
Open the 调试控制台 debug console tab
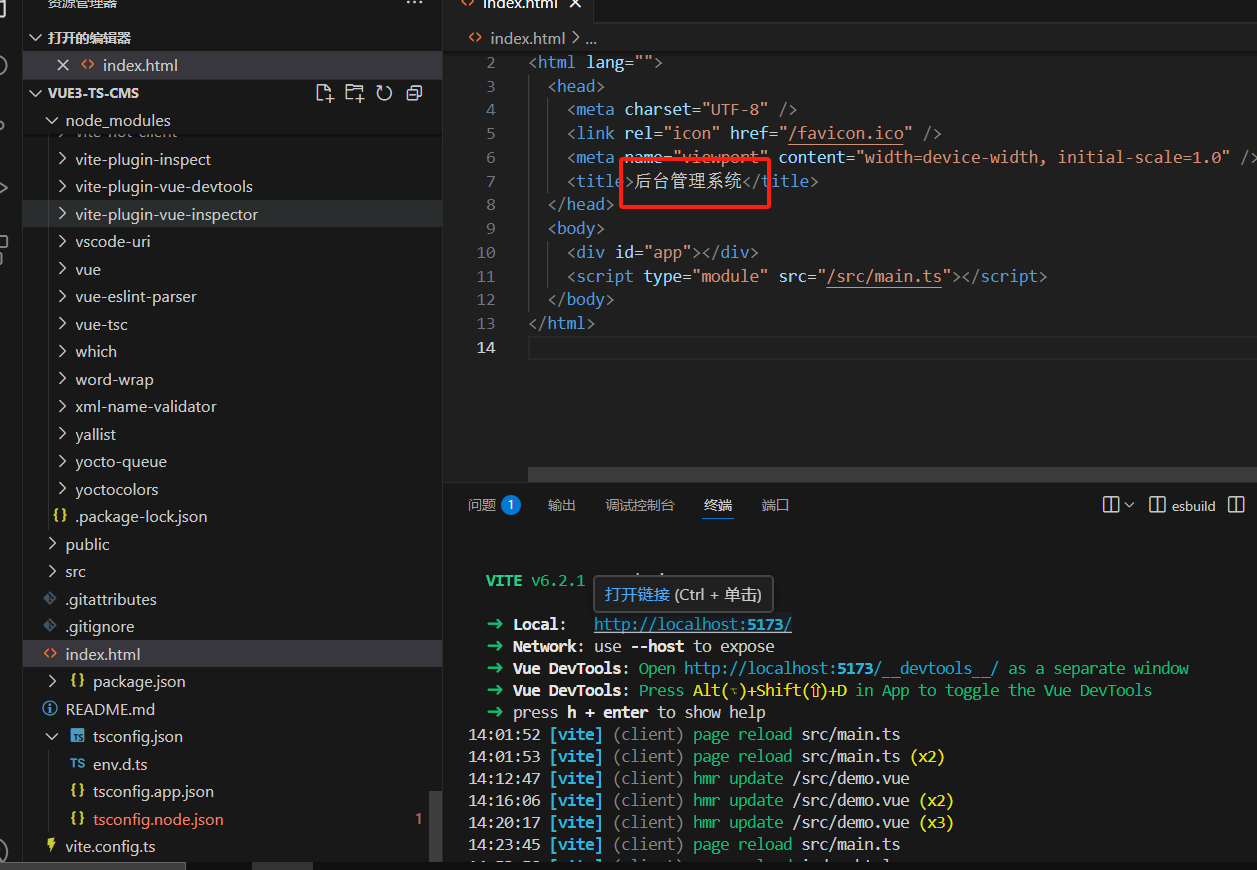(640, 505)
